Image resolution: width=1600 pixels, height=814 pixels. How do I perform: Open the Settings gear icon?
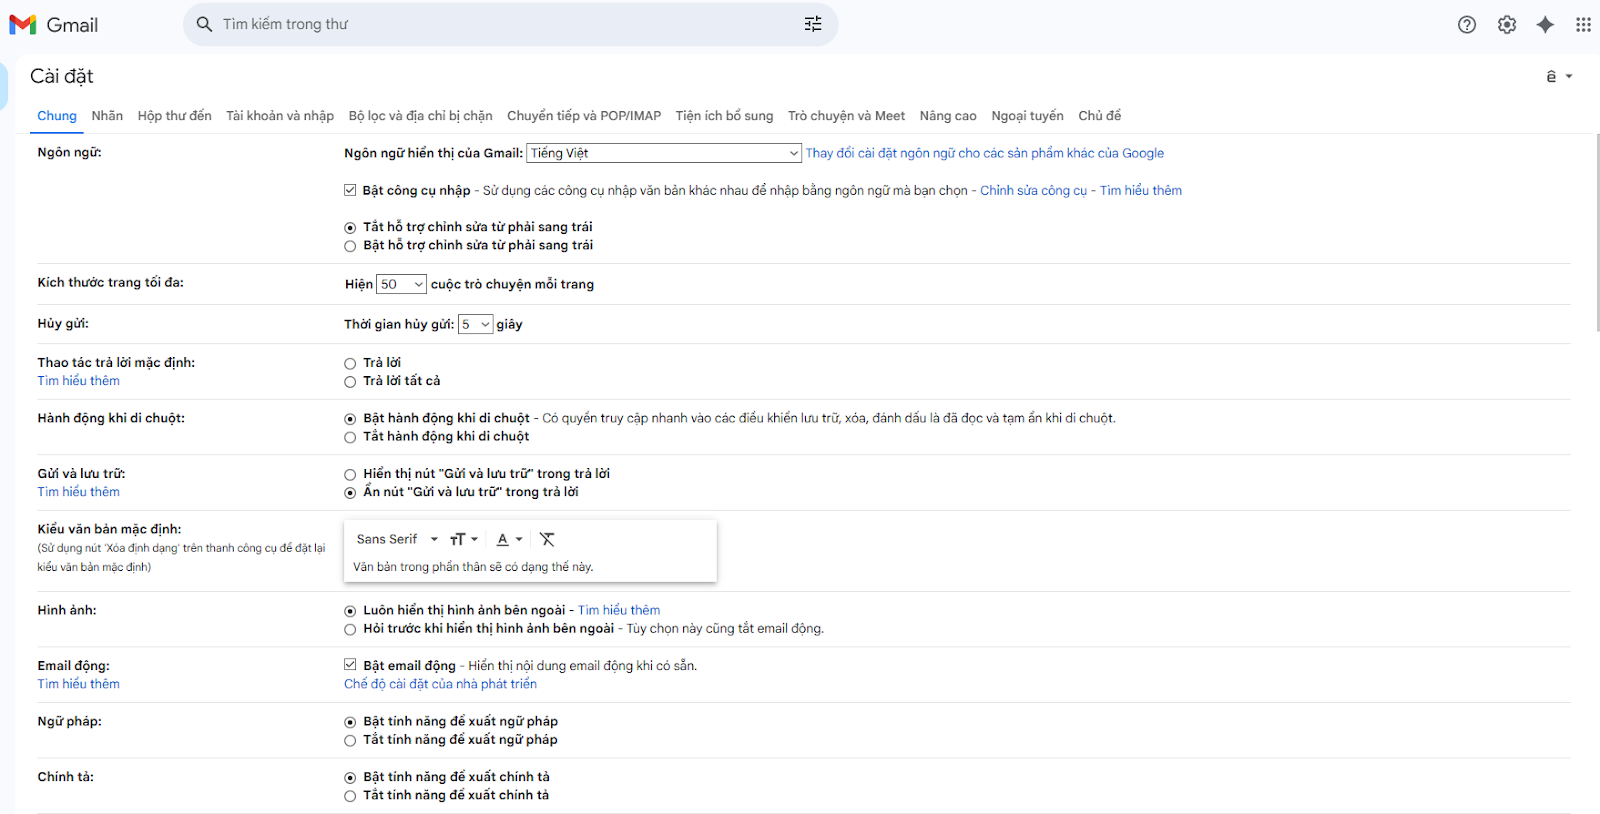(x=1506, y=25)
